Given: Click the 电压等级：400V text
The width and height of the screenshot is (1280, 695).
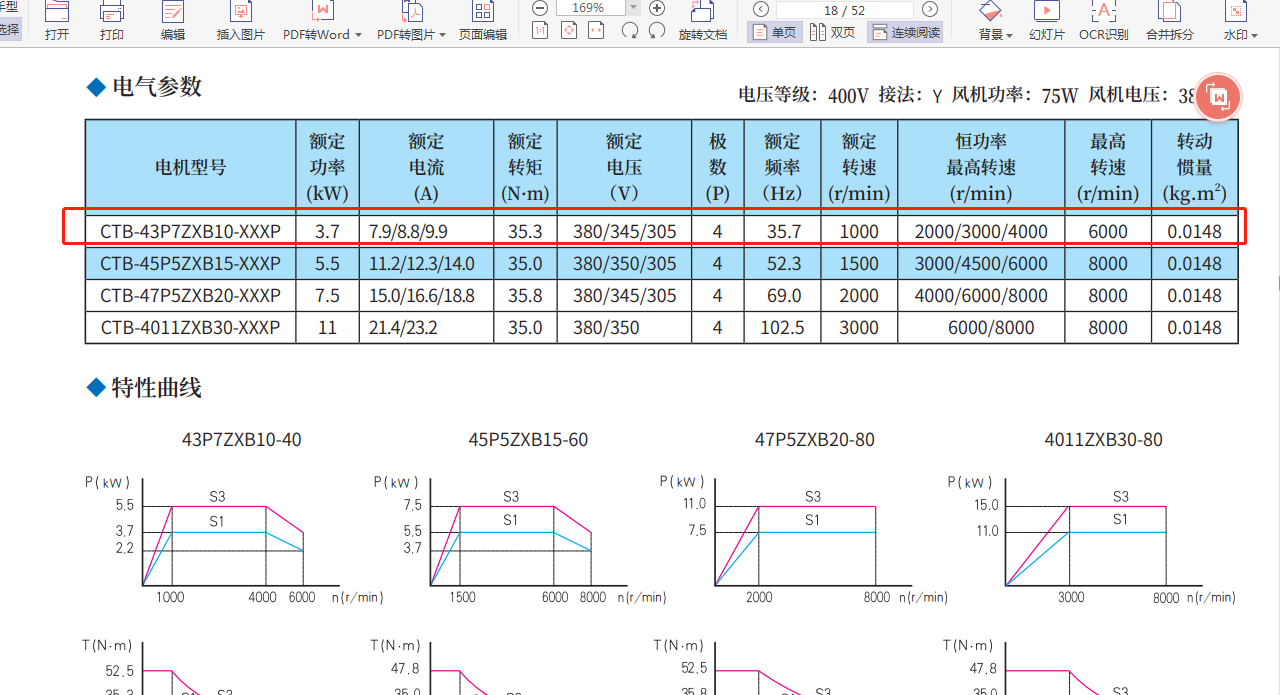Looking at the screenshot, I should [x=804, y=96].
